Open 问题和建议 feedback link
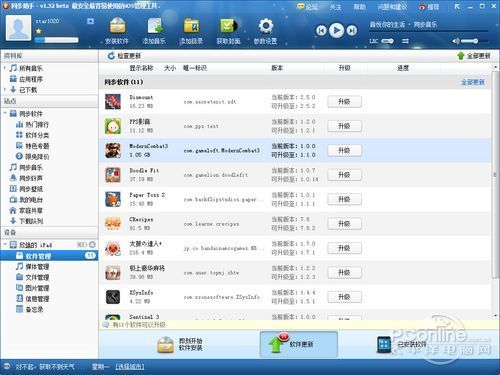This screenshot has width=500, height=375. (x=392, y=7)
